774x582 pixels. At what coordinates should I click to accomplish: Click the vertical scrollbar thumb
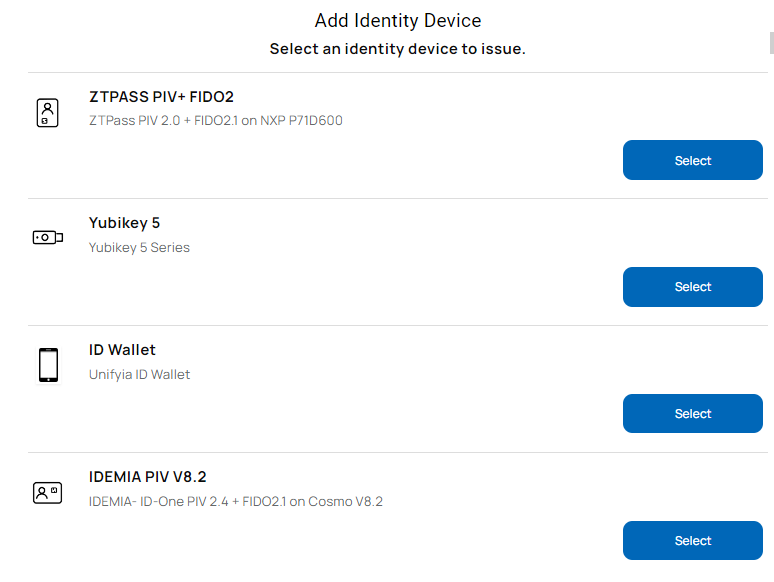pos(771,42)
